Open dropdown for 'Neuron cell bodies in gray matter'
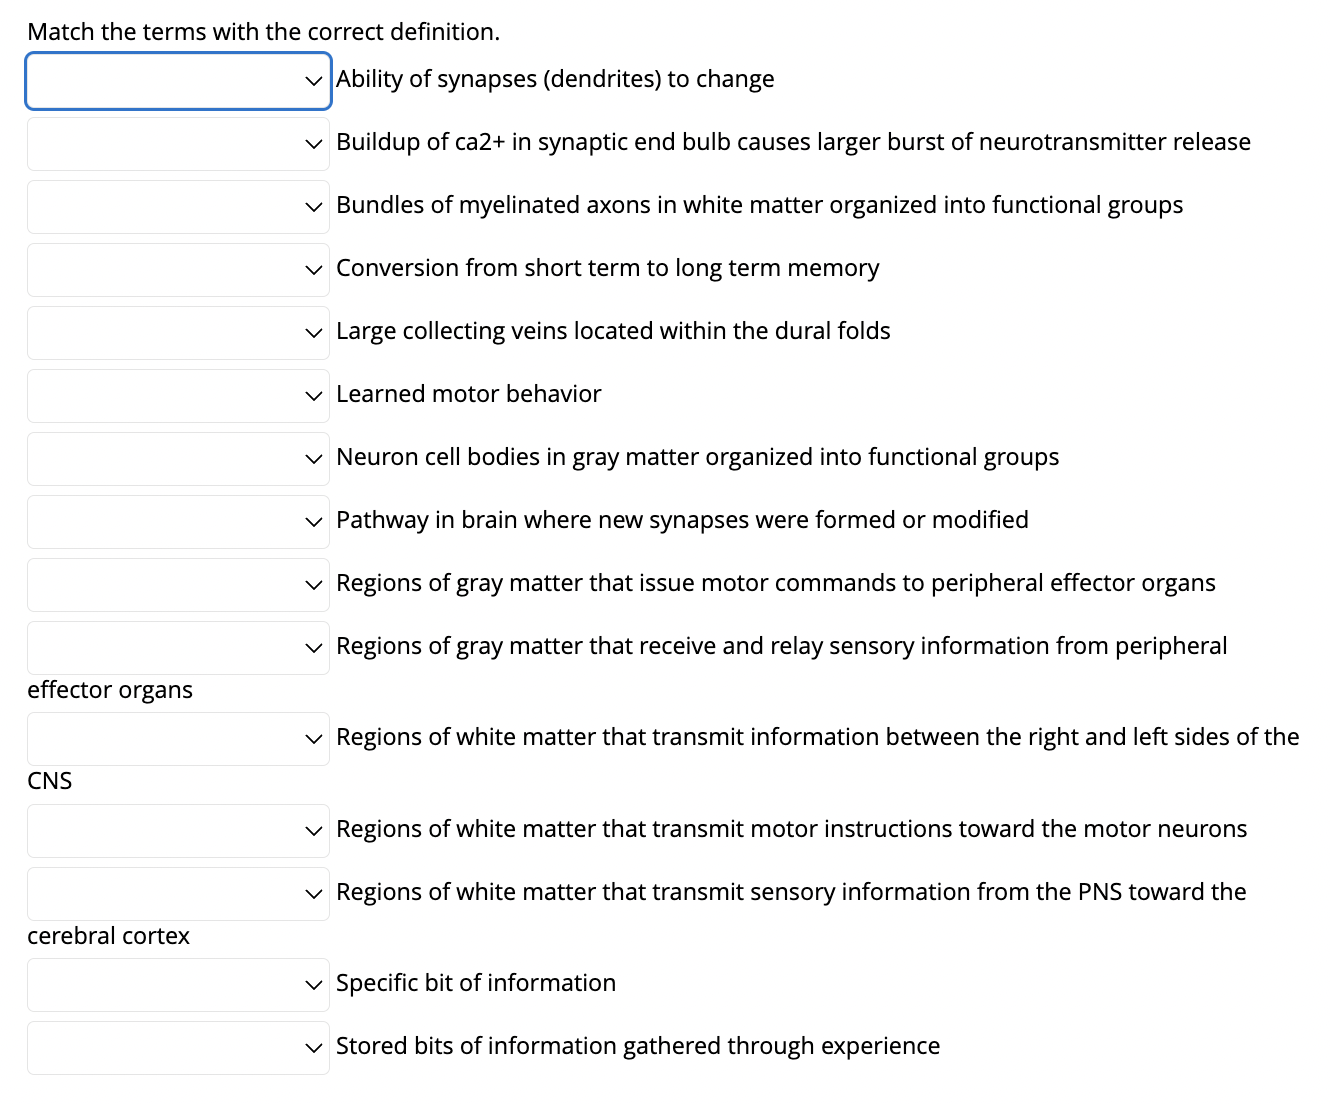The image size is (1330, 1104). (178, 459)
